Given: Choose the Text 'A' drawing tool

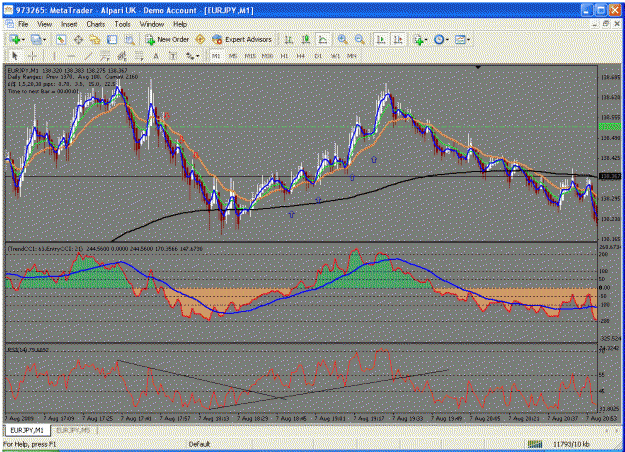Looking at the screenshot, I should pos(156,56).
